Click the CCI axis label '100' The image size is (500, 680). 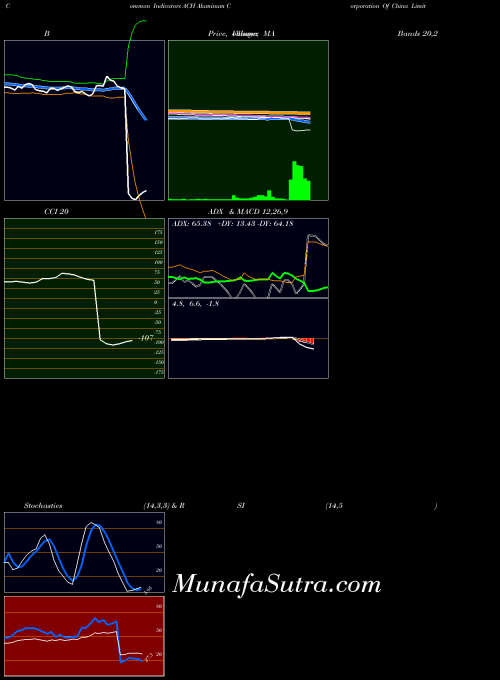coord(158,262)
